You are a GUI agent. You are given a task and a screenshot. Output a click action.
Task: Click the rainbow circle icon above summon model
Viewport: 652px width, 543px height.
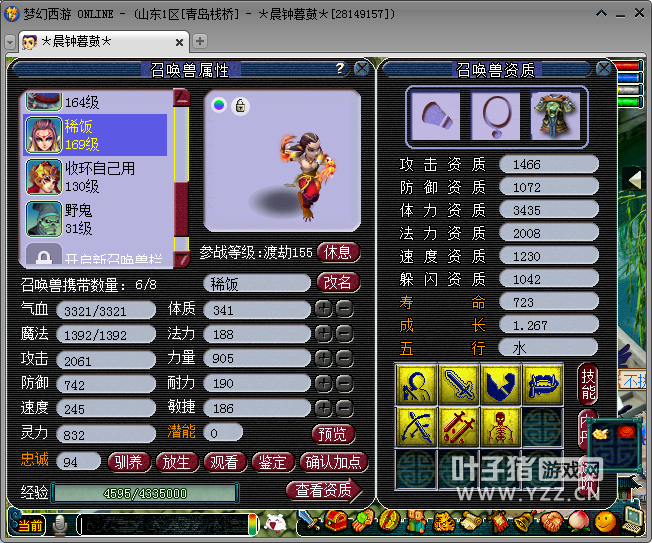219,105
